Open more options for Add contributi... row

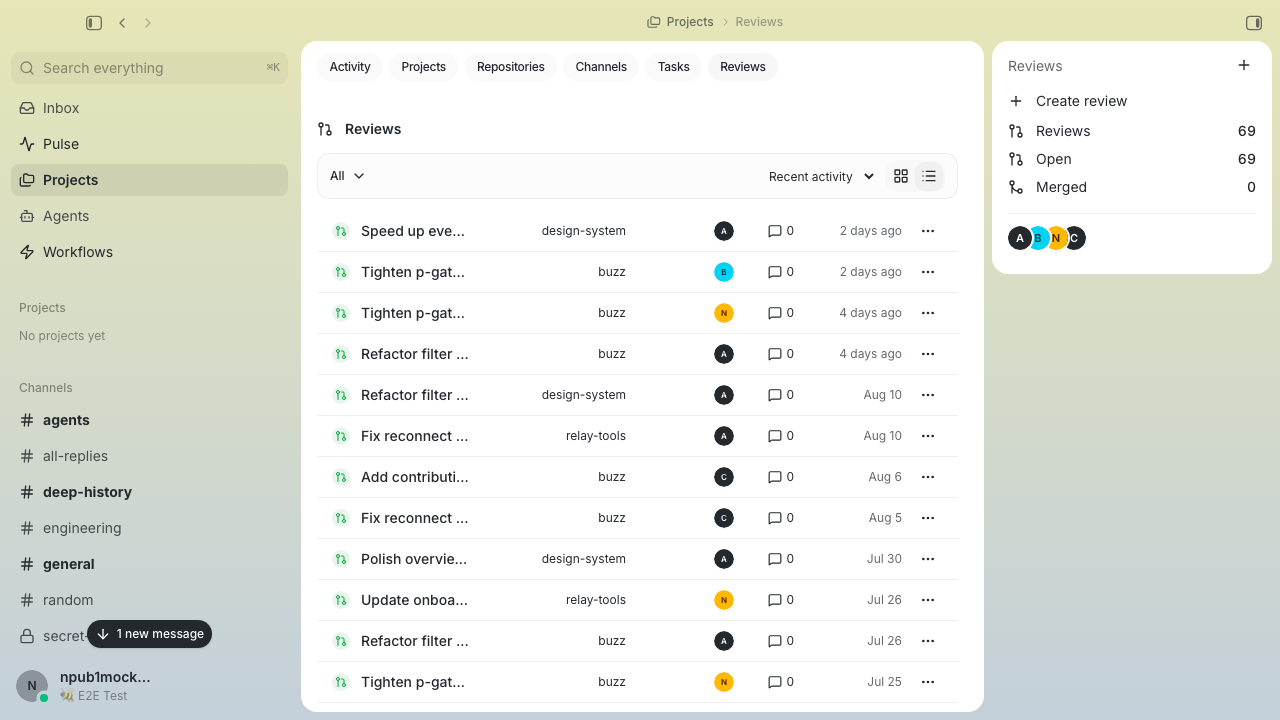[x=928, y=477]
